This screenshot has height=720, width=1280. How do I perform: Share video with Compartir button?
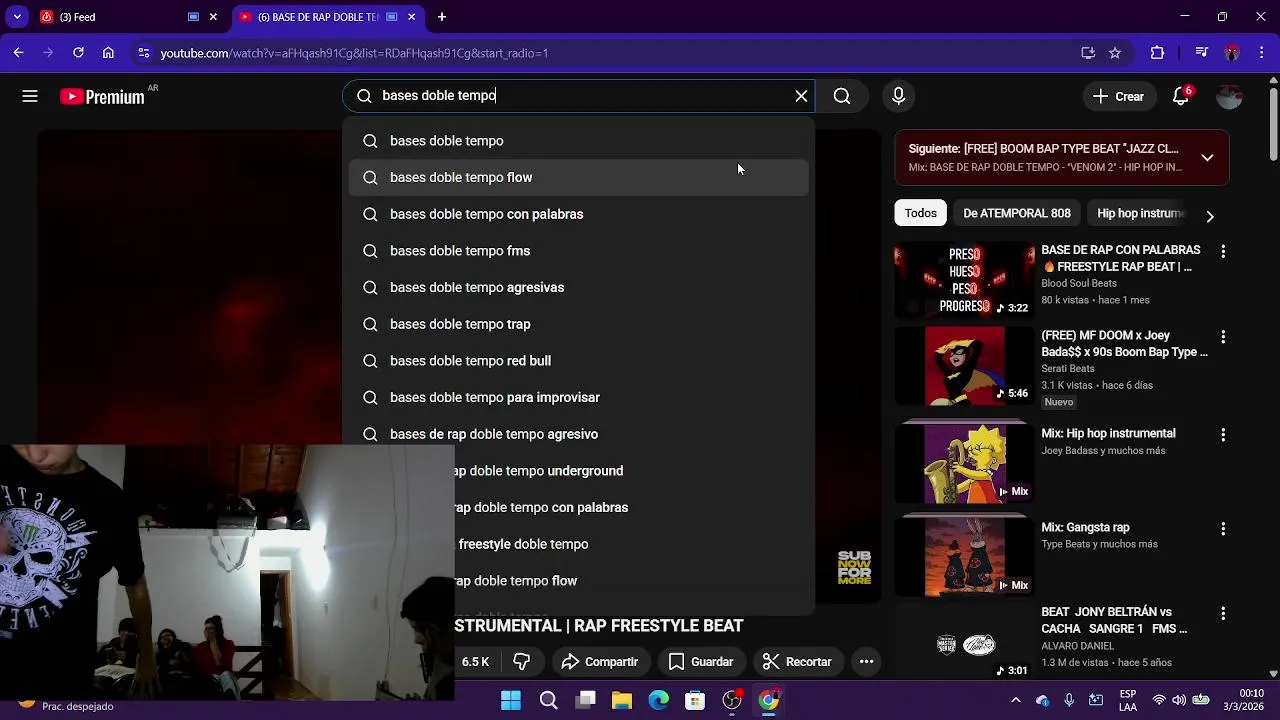[x=600, y=662]
